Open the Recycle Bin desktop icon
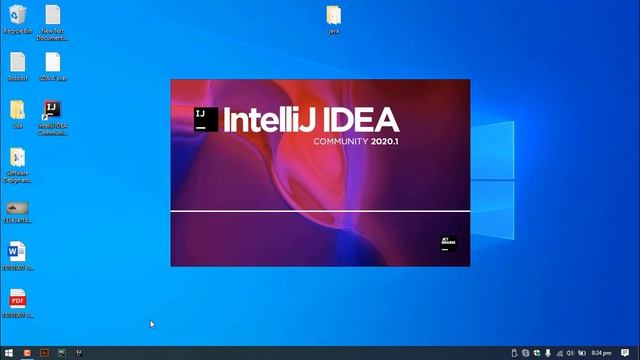640x360 pixels. point(17,19)
